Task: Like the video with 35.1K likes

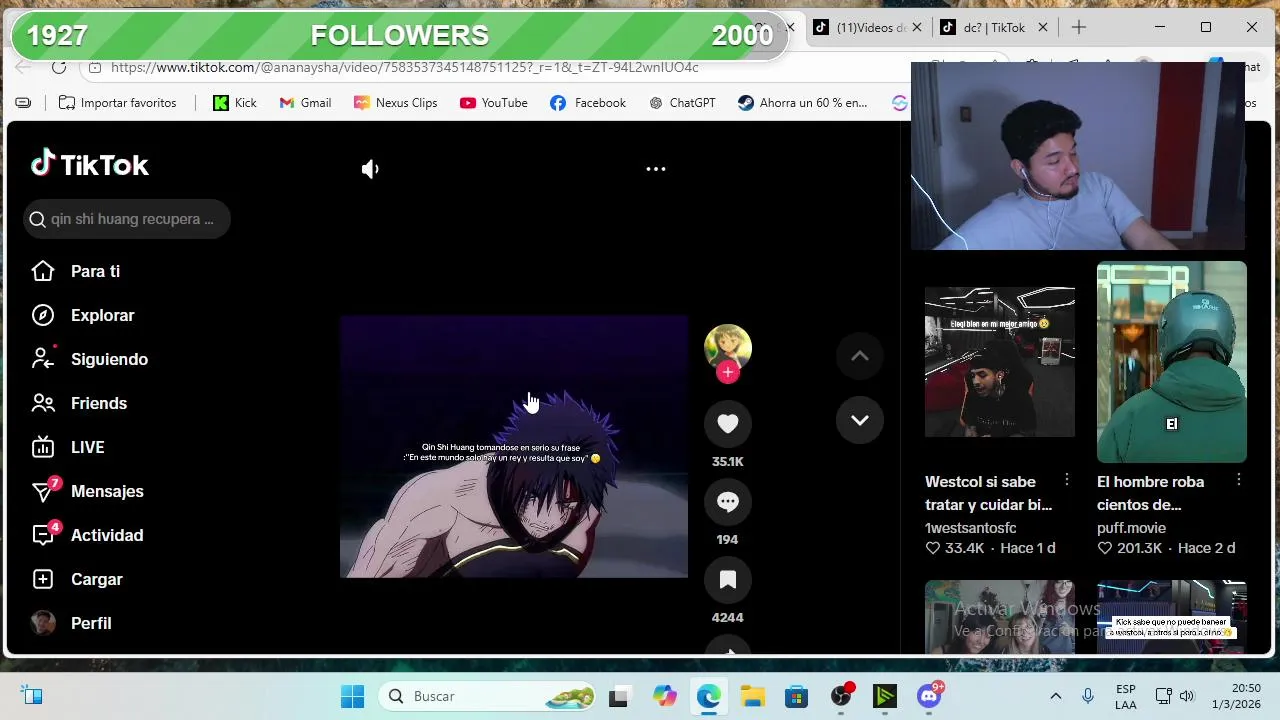Action: pyautogui.click(x=728, y=424)
